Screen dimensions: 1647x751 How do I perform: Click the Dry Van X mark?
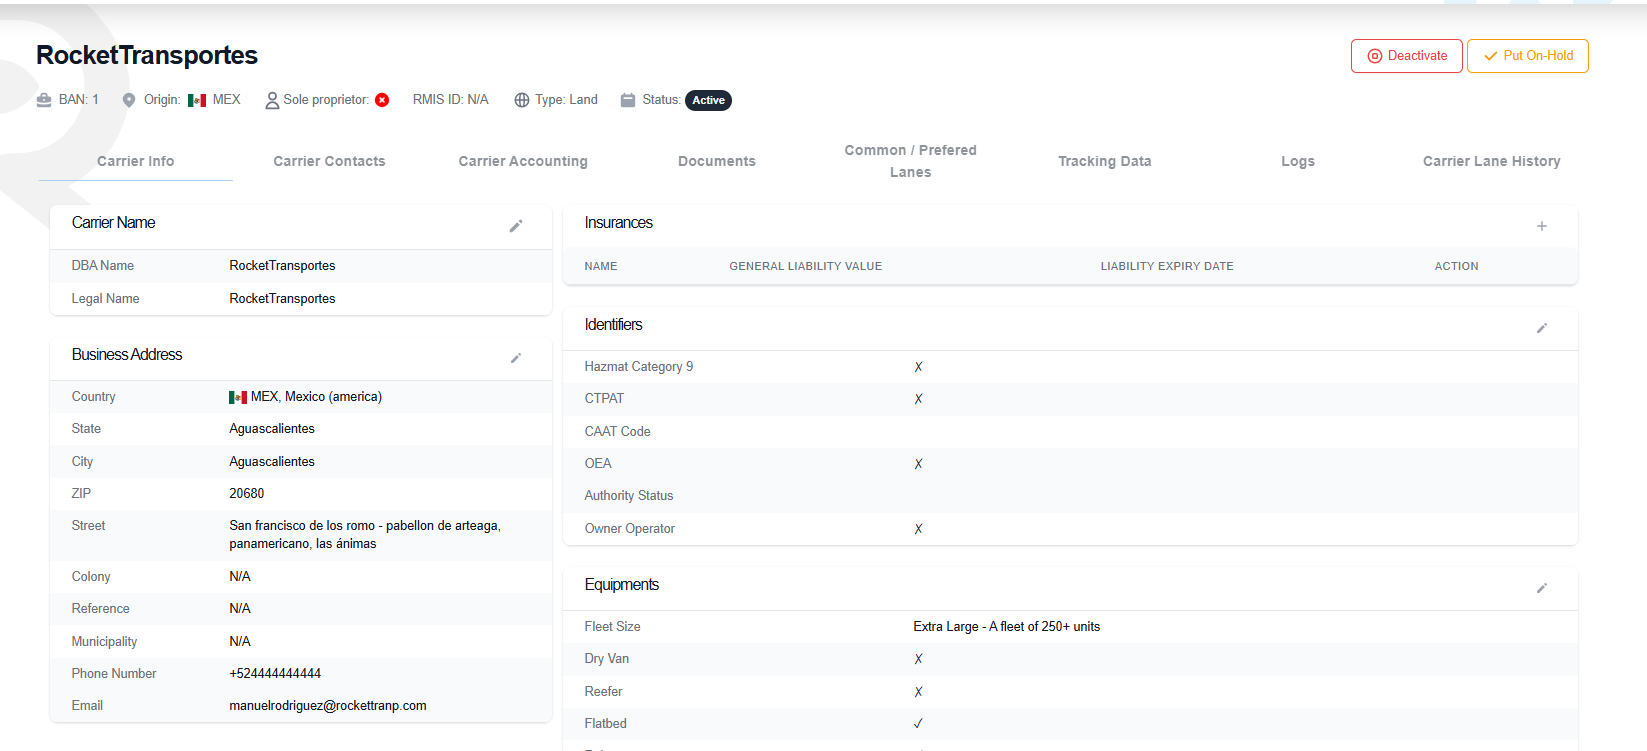click(x=918, y=659)
